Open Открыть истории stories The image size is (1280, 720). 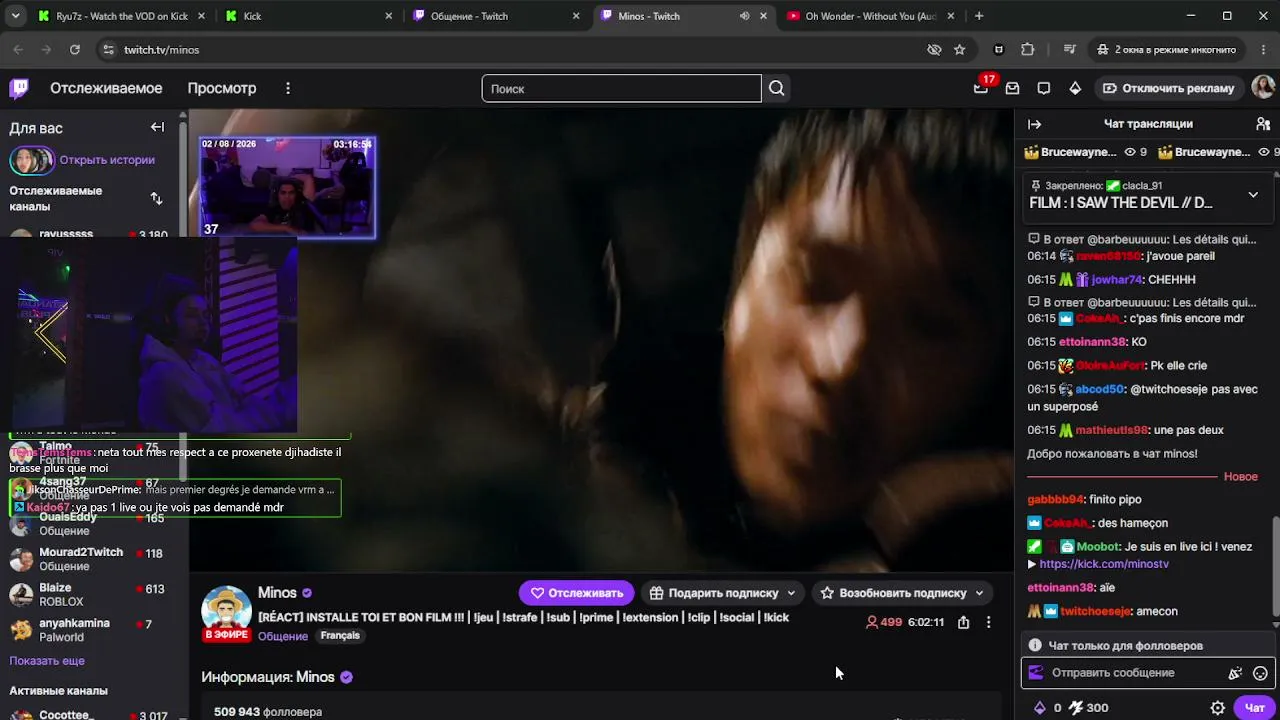click(107, 160)
